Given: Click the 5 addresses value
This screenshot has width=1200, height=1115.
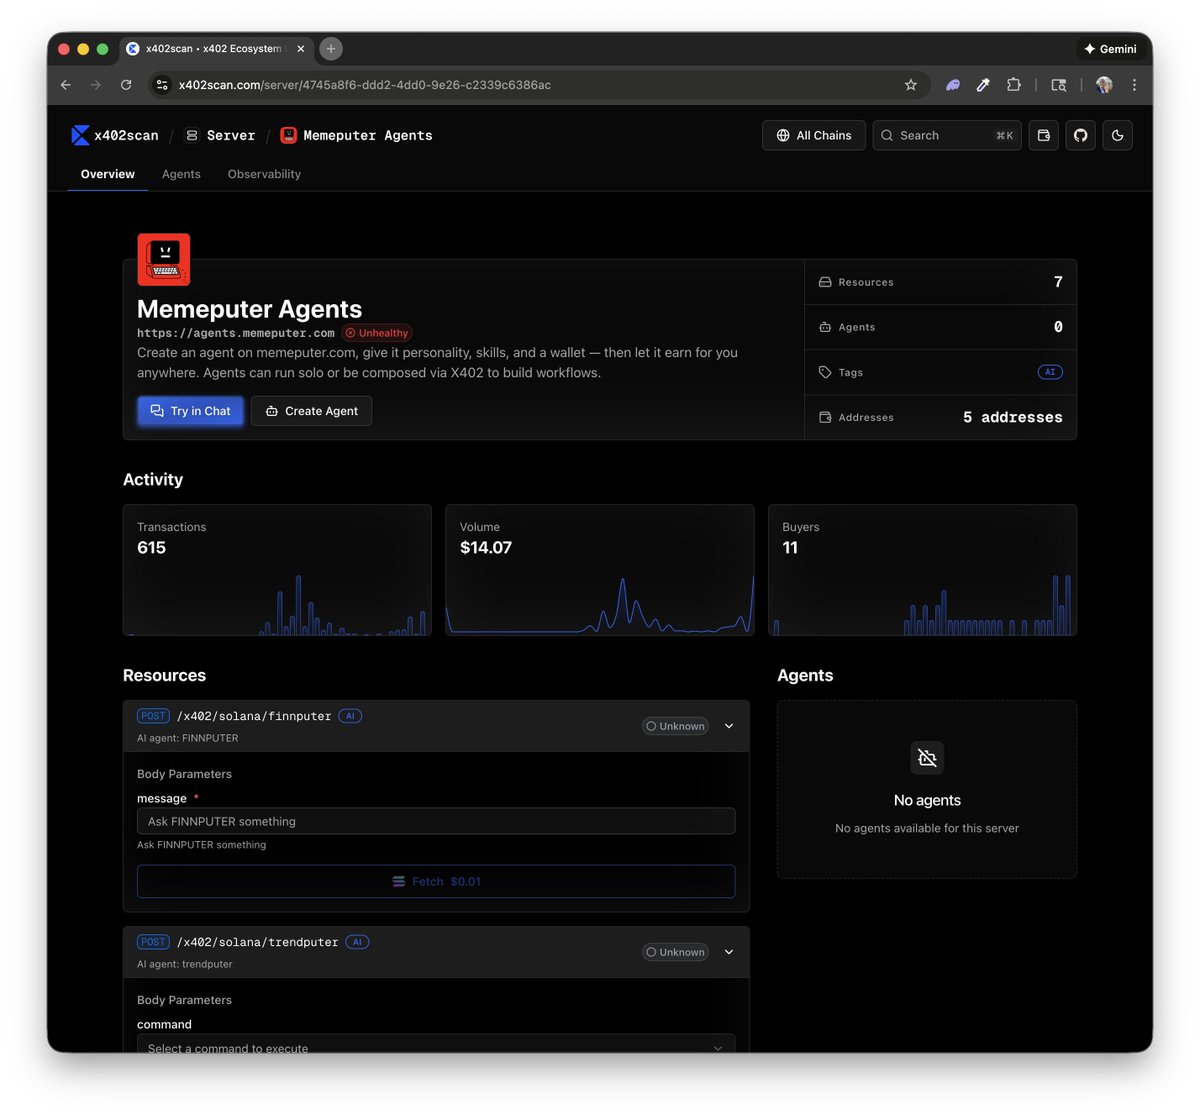Looking at the screenshot, I should 1012,417.
